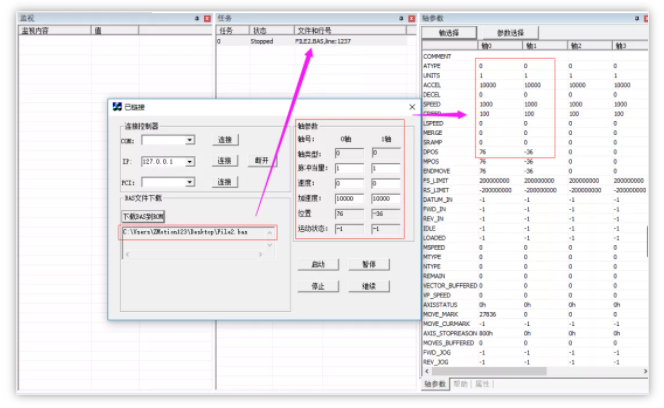Click the 文件和行号 column header in 任务 panel
Viewport: 664px width, 408px height.
coord(350,31)
